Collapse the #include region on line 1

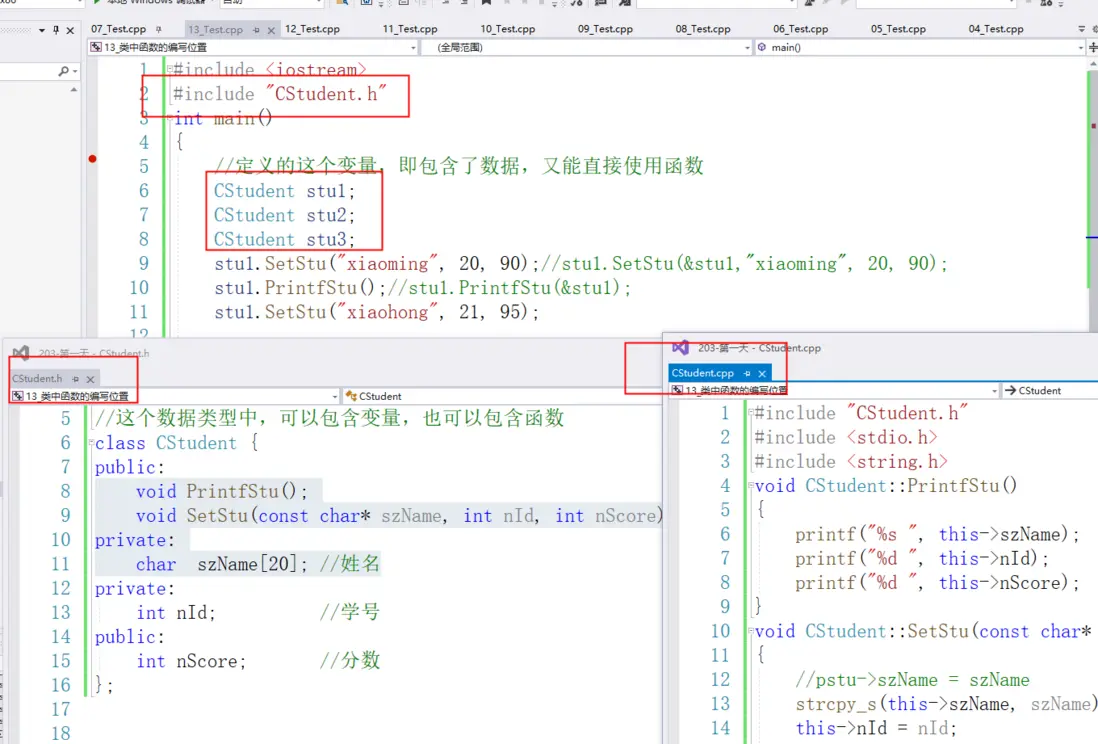pos(169,69)
